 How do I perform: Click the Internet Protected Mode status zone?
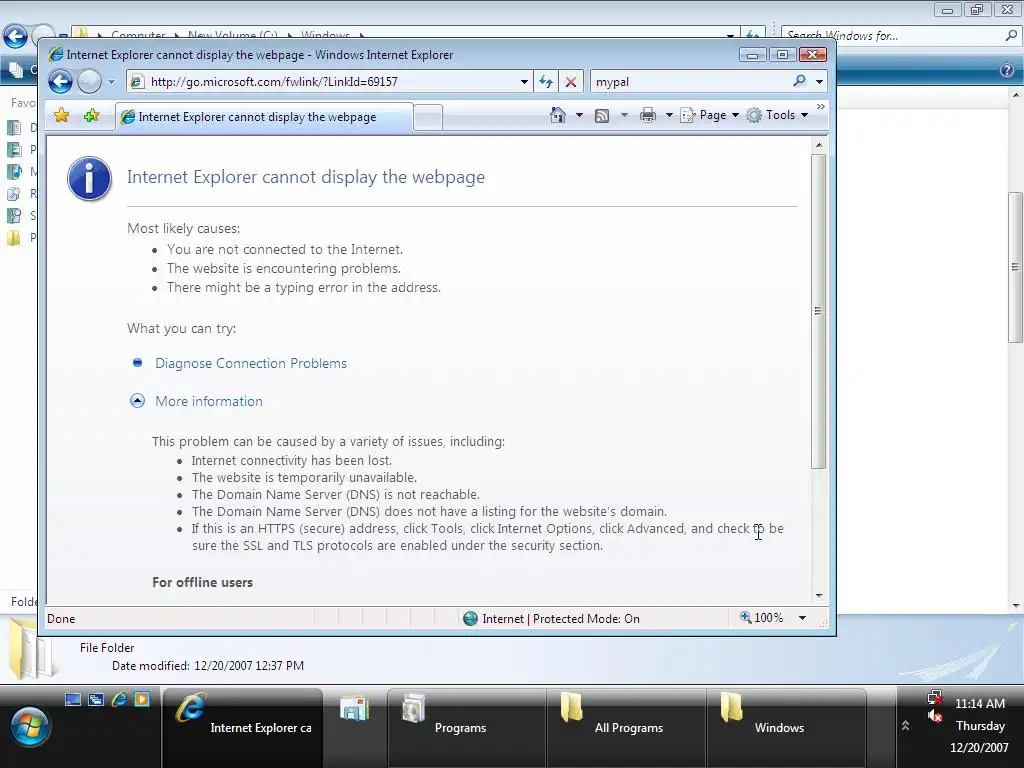pyautogui.click(x=551, y=618)
